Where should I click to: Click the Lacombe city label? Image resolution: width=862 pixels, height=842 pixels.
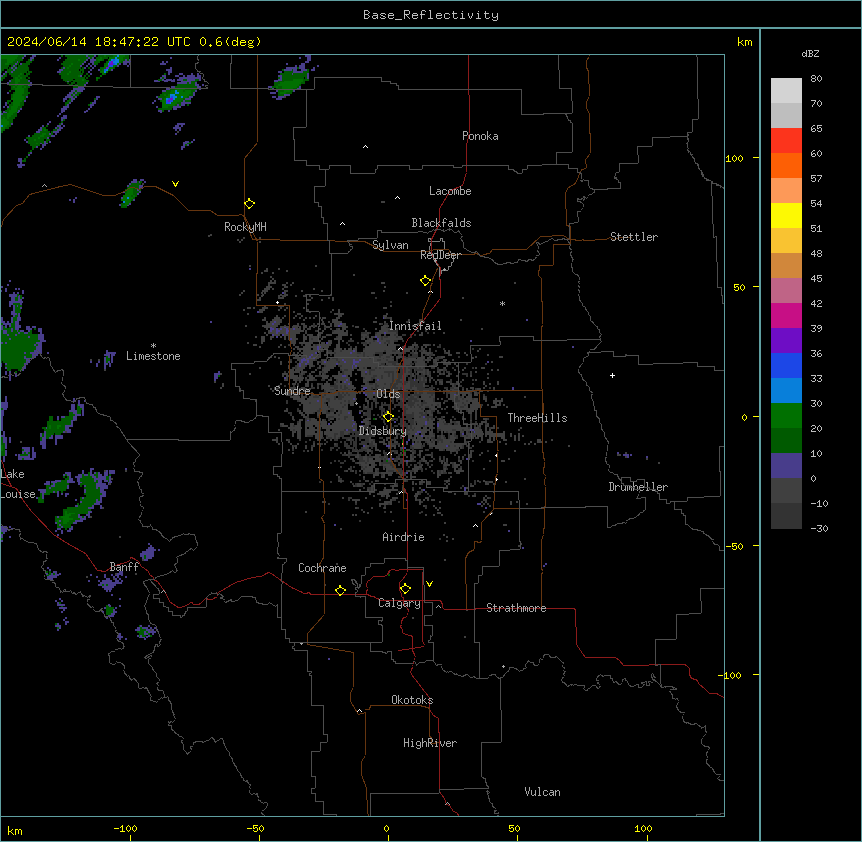pos(450,191)
